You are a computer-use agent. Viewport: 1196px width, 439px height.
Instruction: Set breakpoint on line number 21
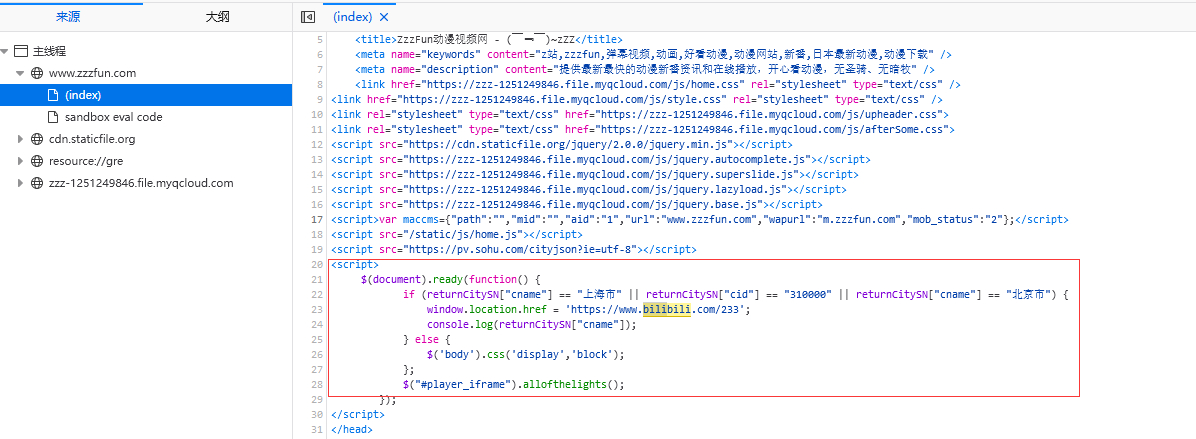click(317, 279)
